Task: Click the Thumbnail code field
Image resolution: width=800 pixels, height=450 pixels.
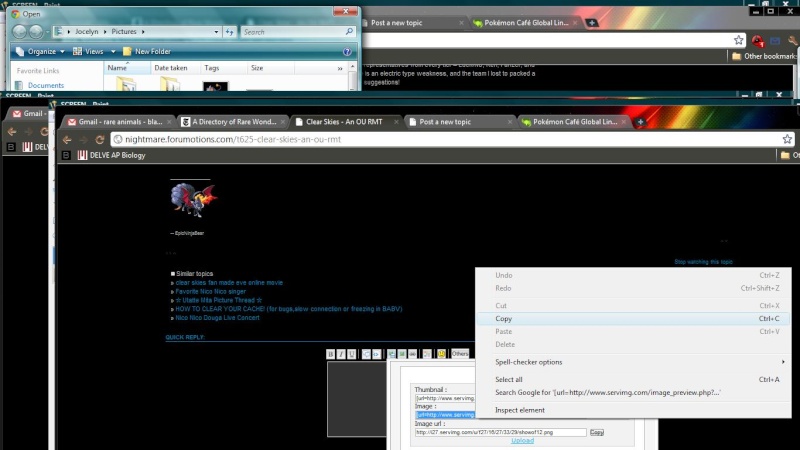Action: pos(445,398)
